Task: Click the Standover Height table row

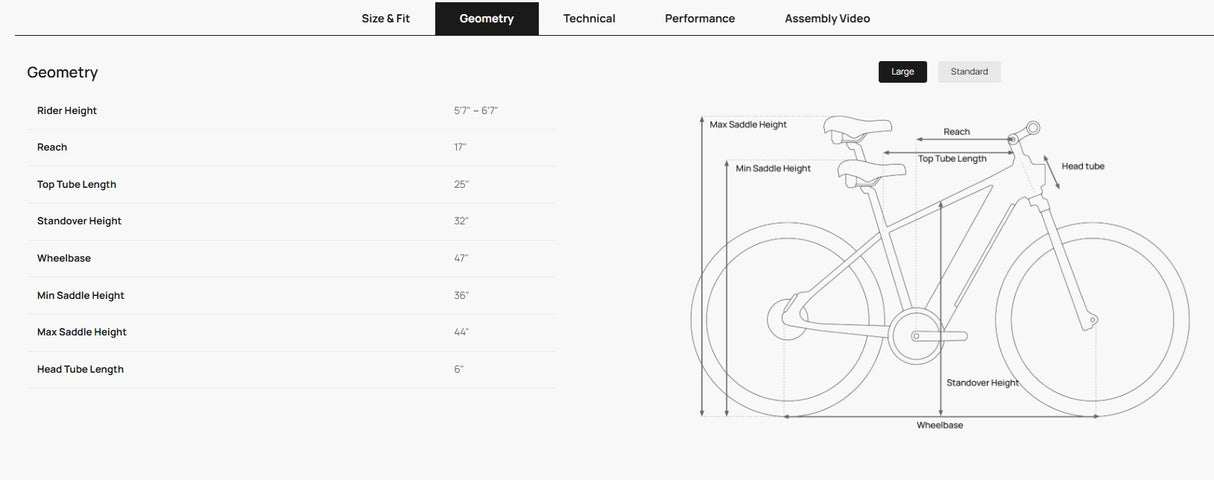Action: tap(292, 222)
